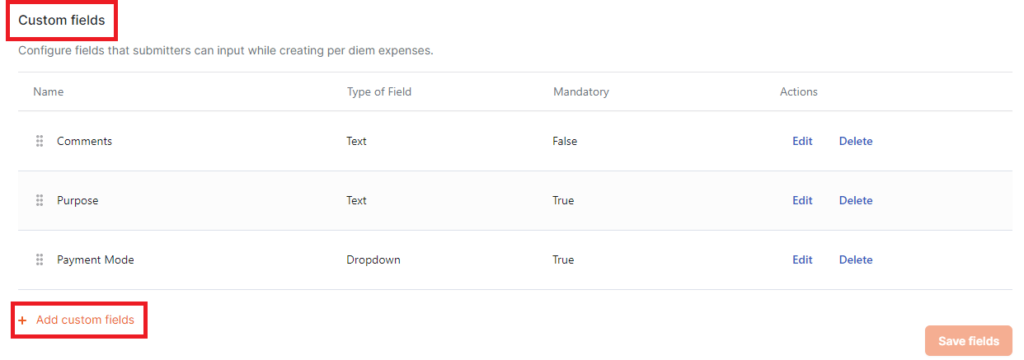Delete the Purpose field

coord(856,201)
